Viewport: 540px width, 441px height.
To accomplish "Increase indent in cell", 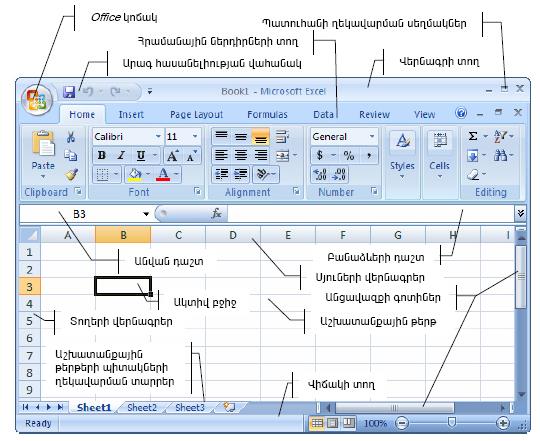I will coord(241,174).
